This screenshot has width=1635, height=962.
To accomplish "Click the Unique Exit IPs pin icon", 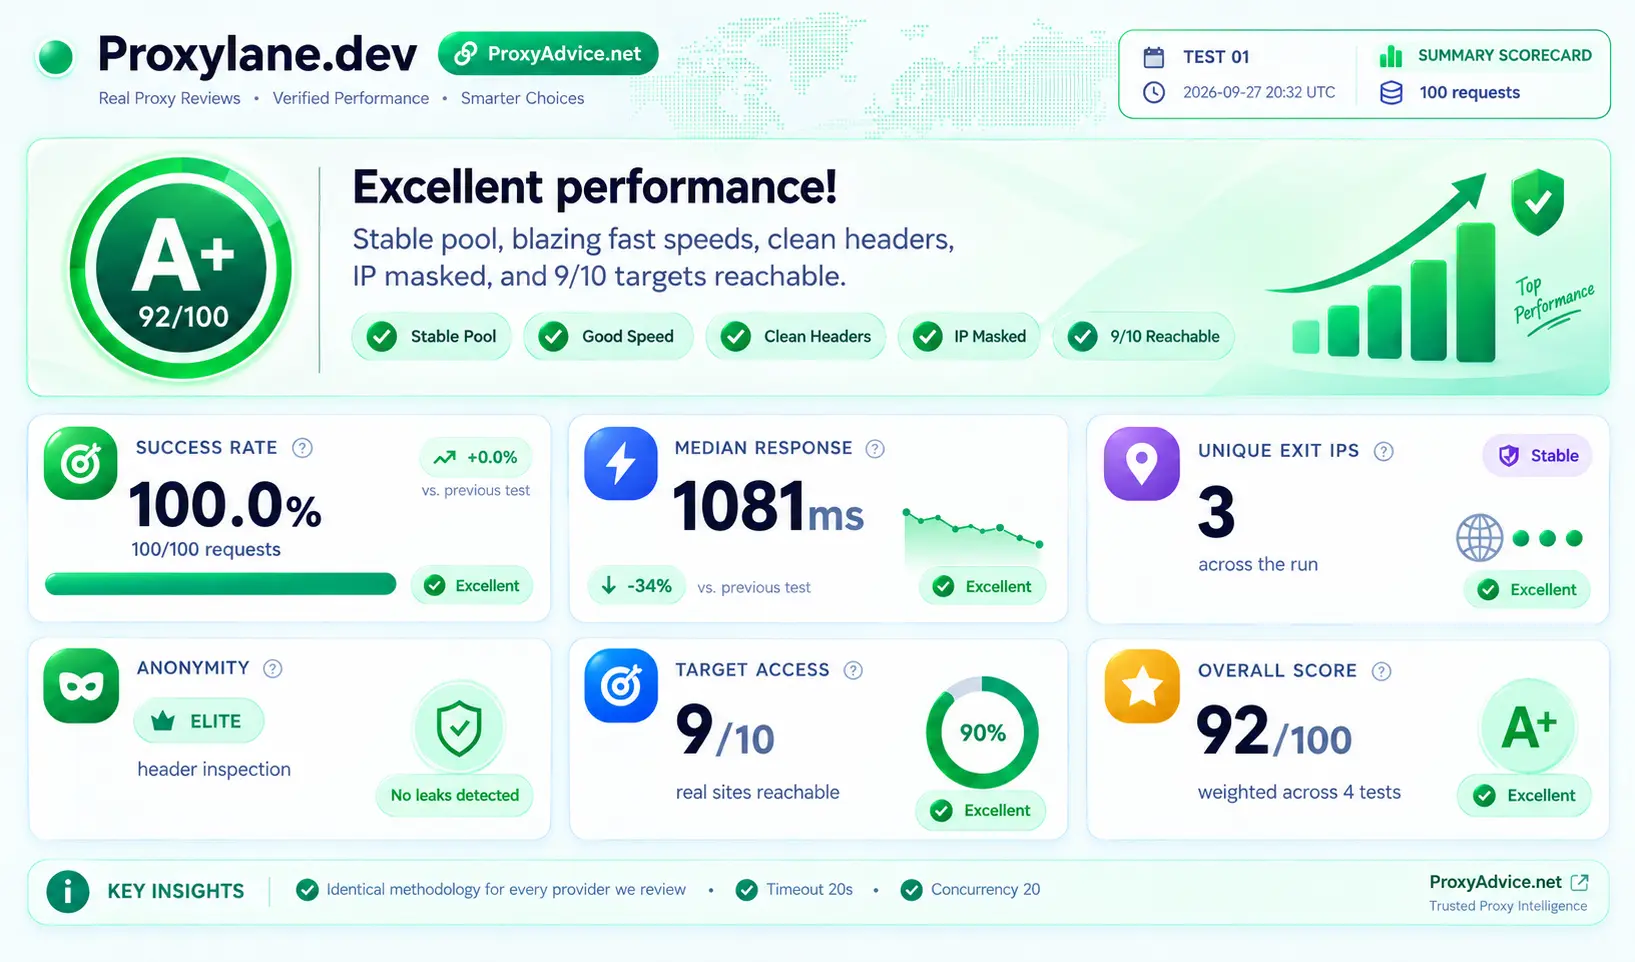I will click(1141, 463).
